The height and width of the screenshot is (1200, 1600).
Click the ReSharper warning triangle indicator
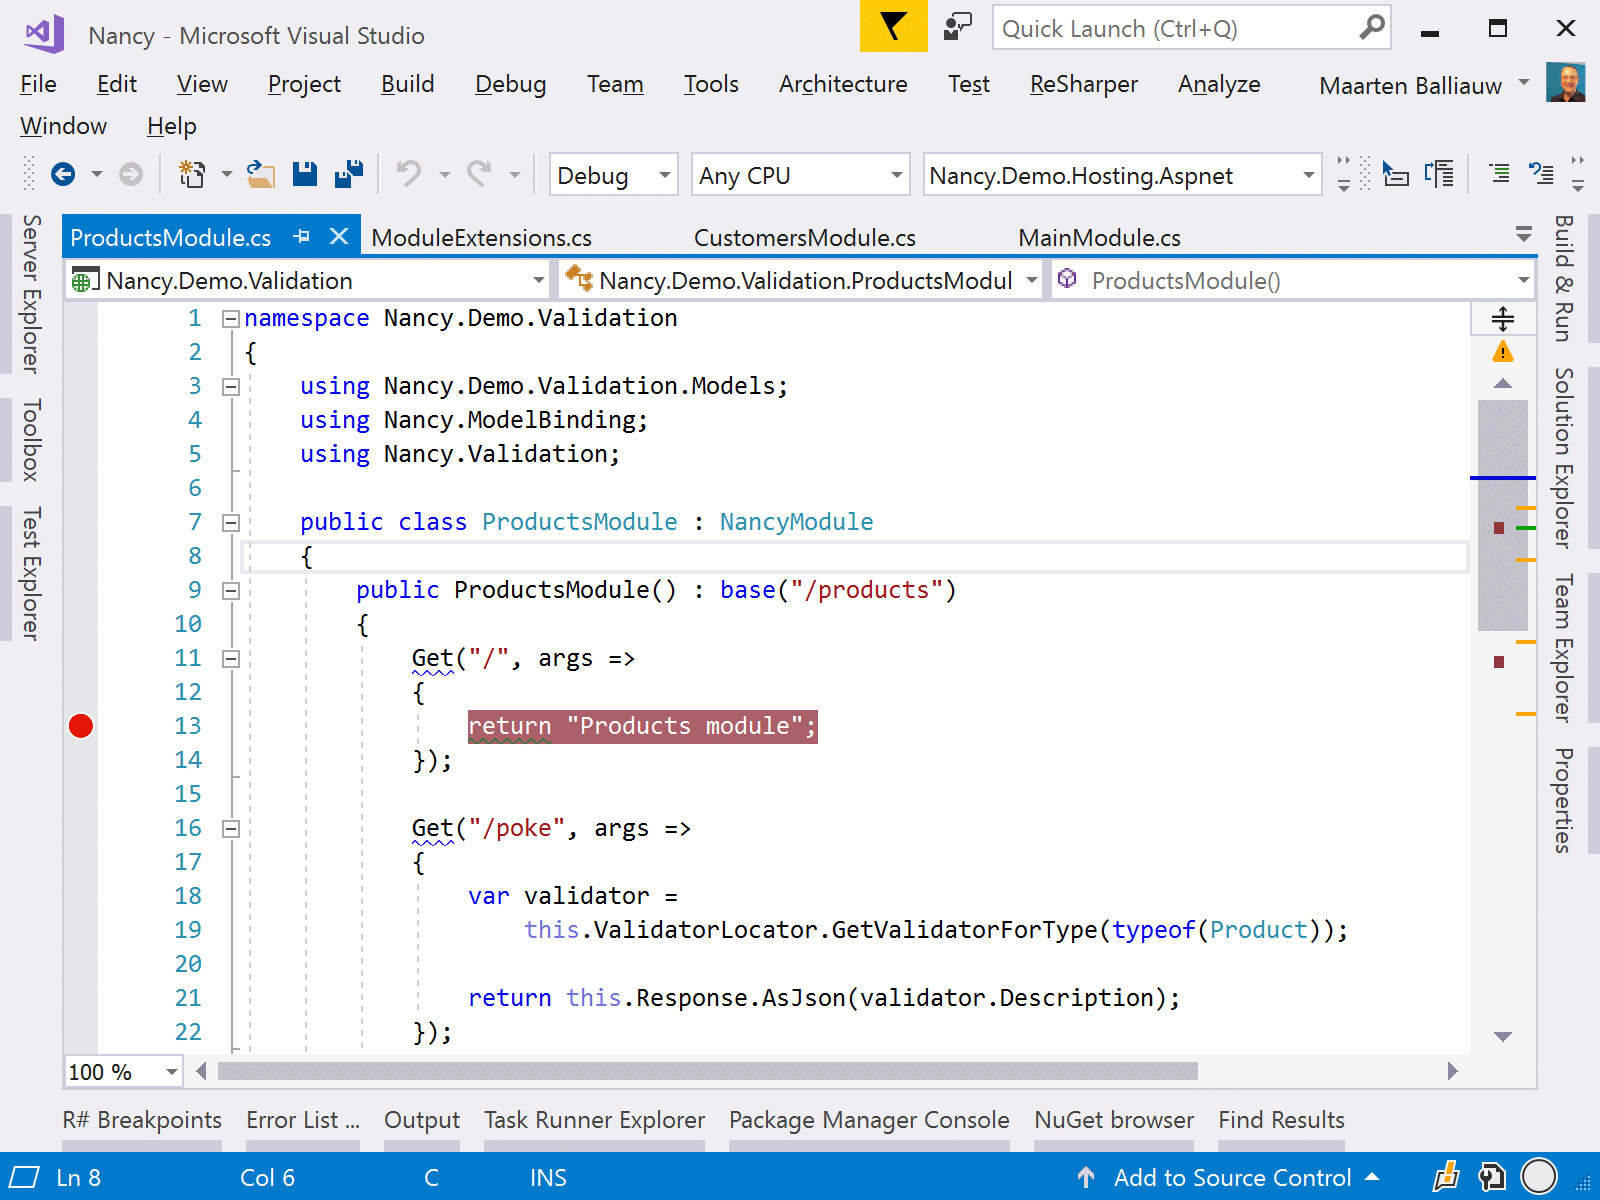coord(1502,352)
